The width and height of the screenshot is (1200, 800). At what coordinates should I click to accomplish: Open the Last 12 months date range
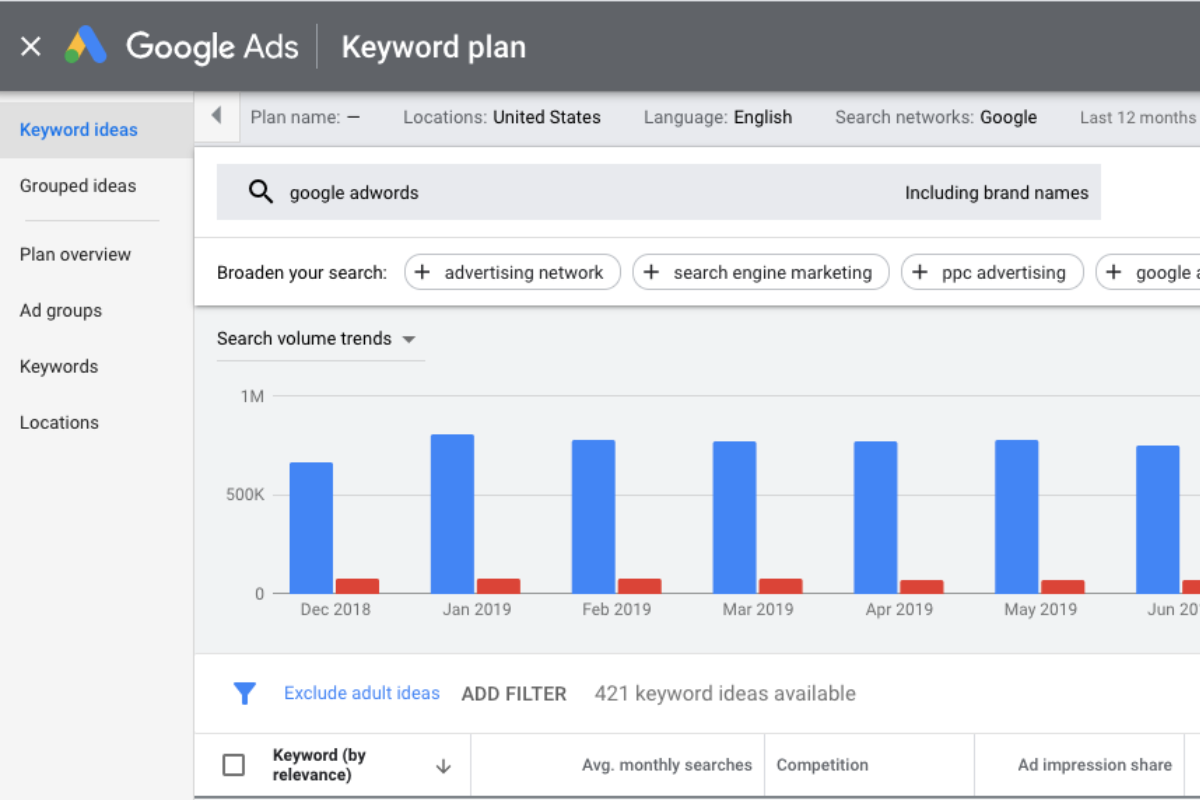click(x=1138, y=117)
